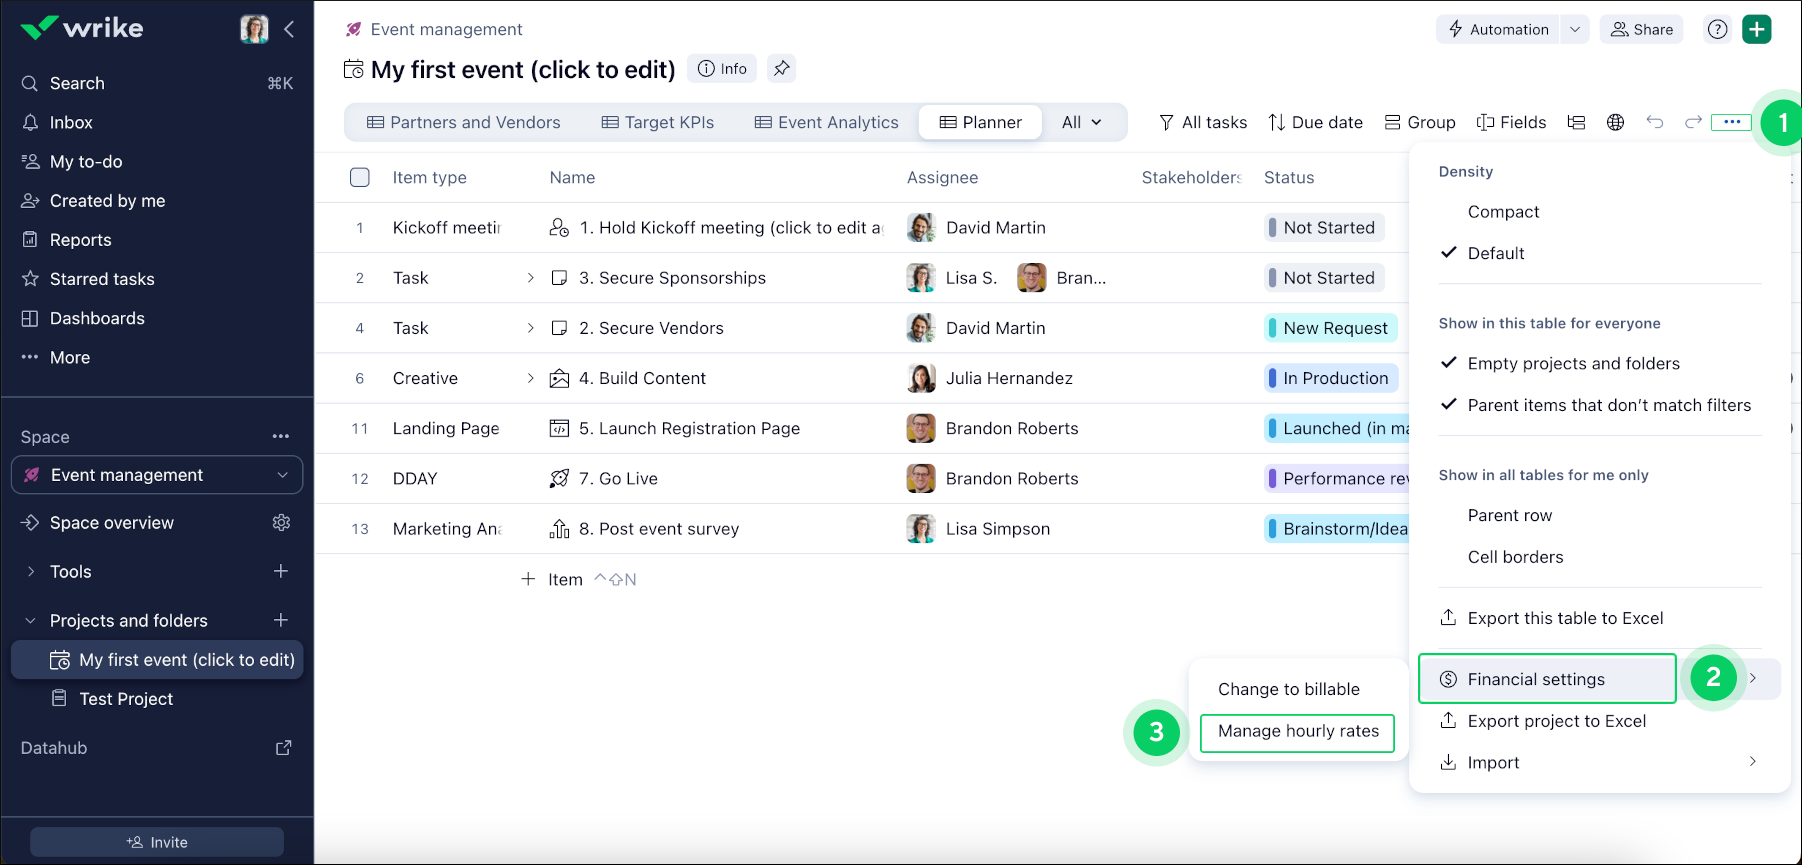Click the undo arrow in toolbar

[x=1655, y=122]
